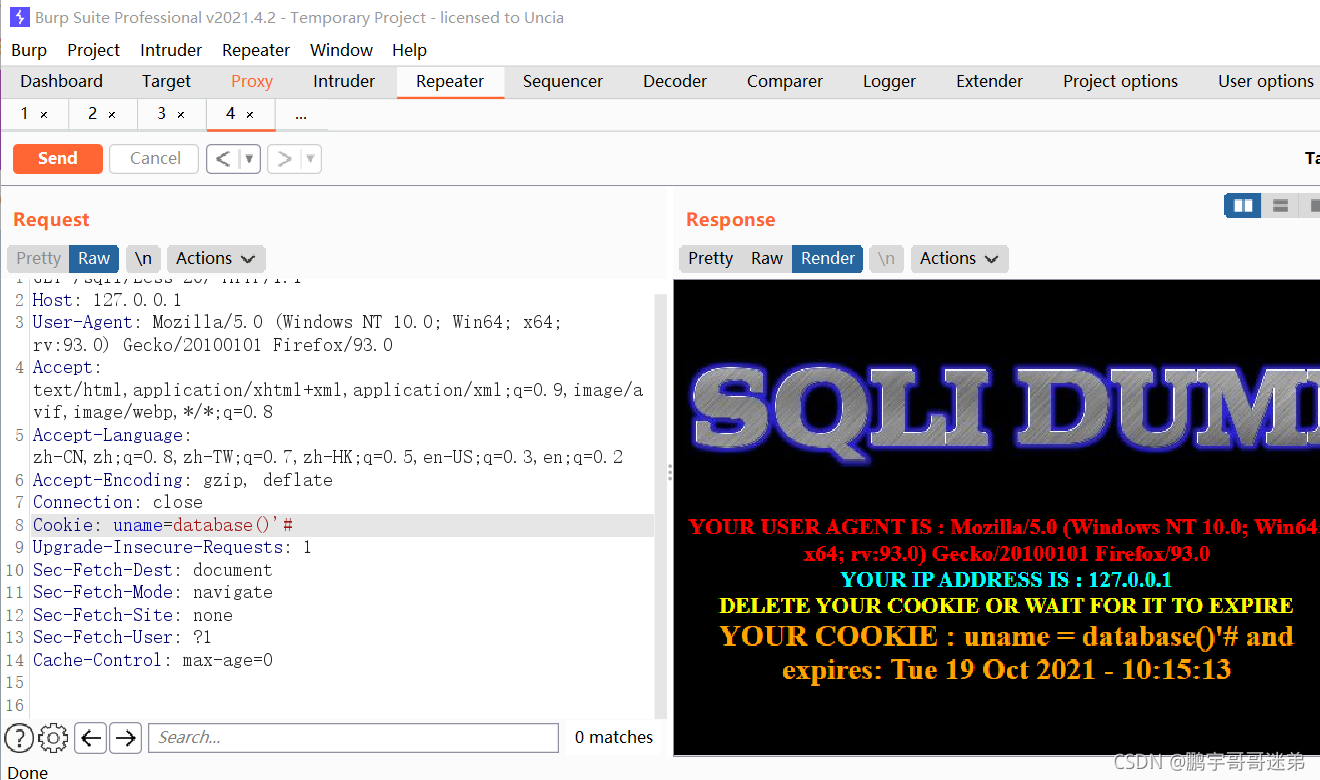
Task: Click the Cookie uname header line
Action: tap(342, 525)
